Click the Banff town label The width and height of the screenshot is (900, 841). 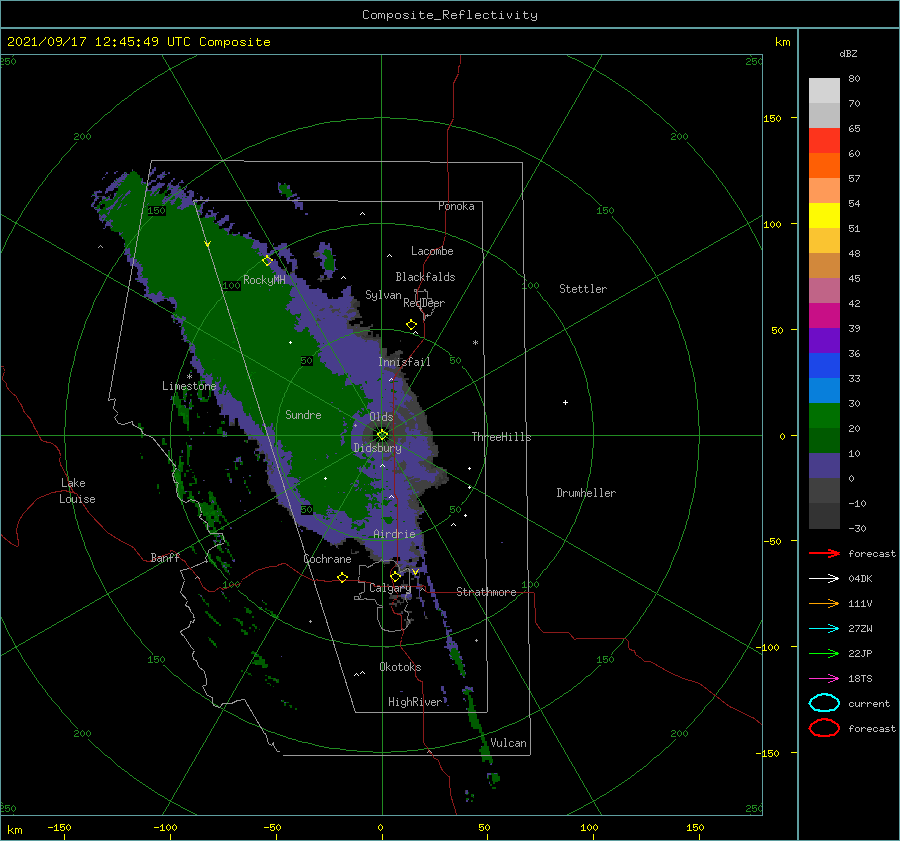[x=165, y=557]
